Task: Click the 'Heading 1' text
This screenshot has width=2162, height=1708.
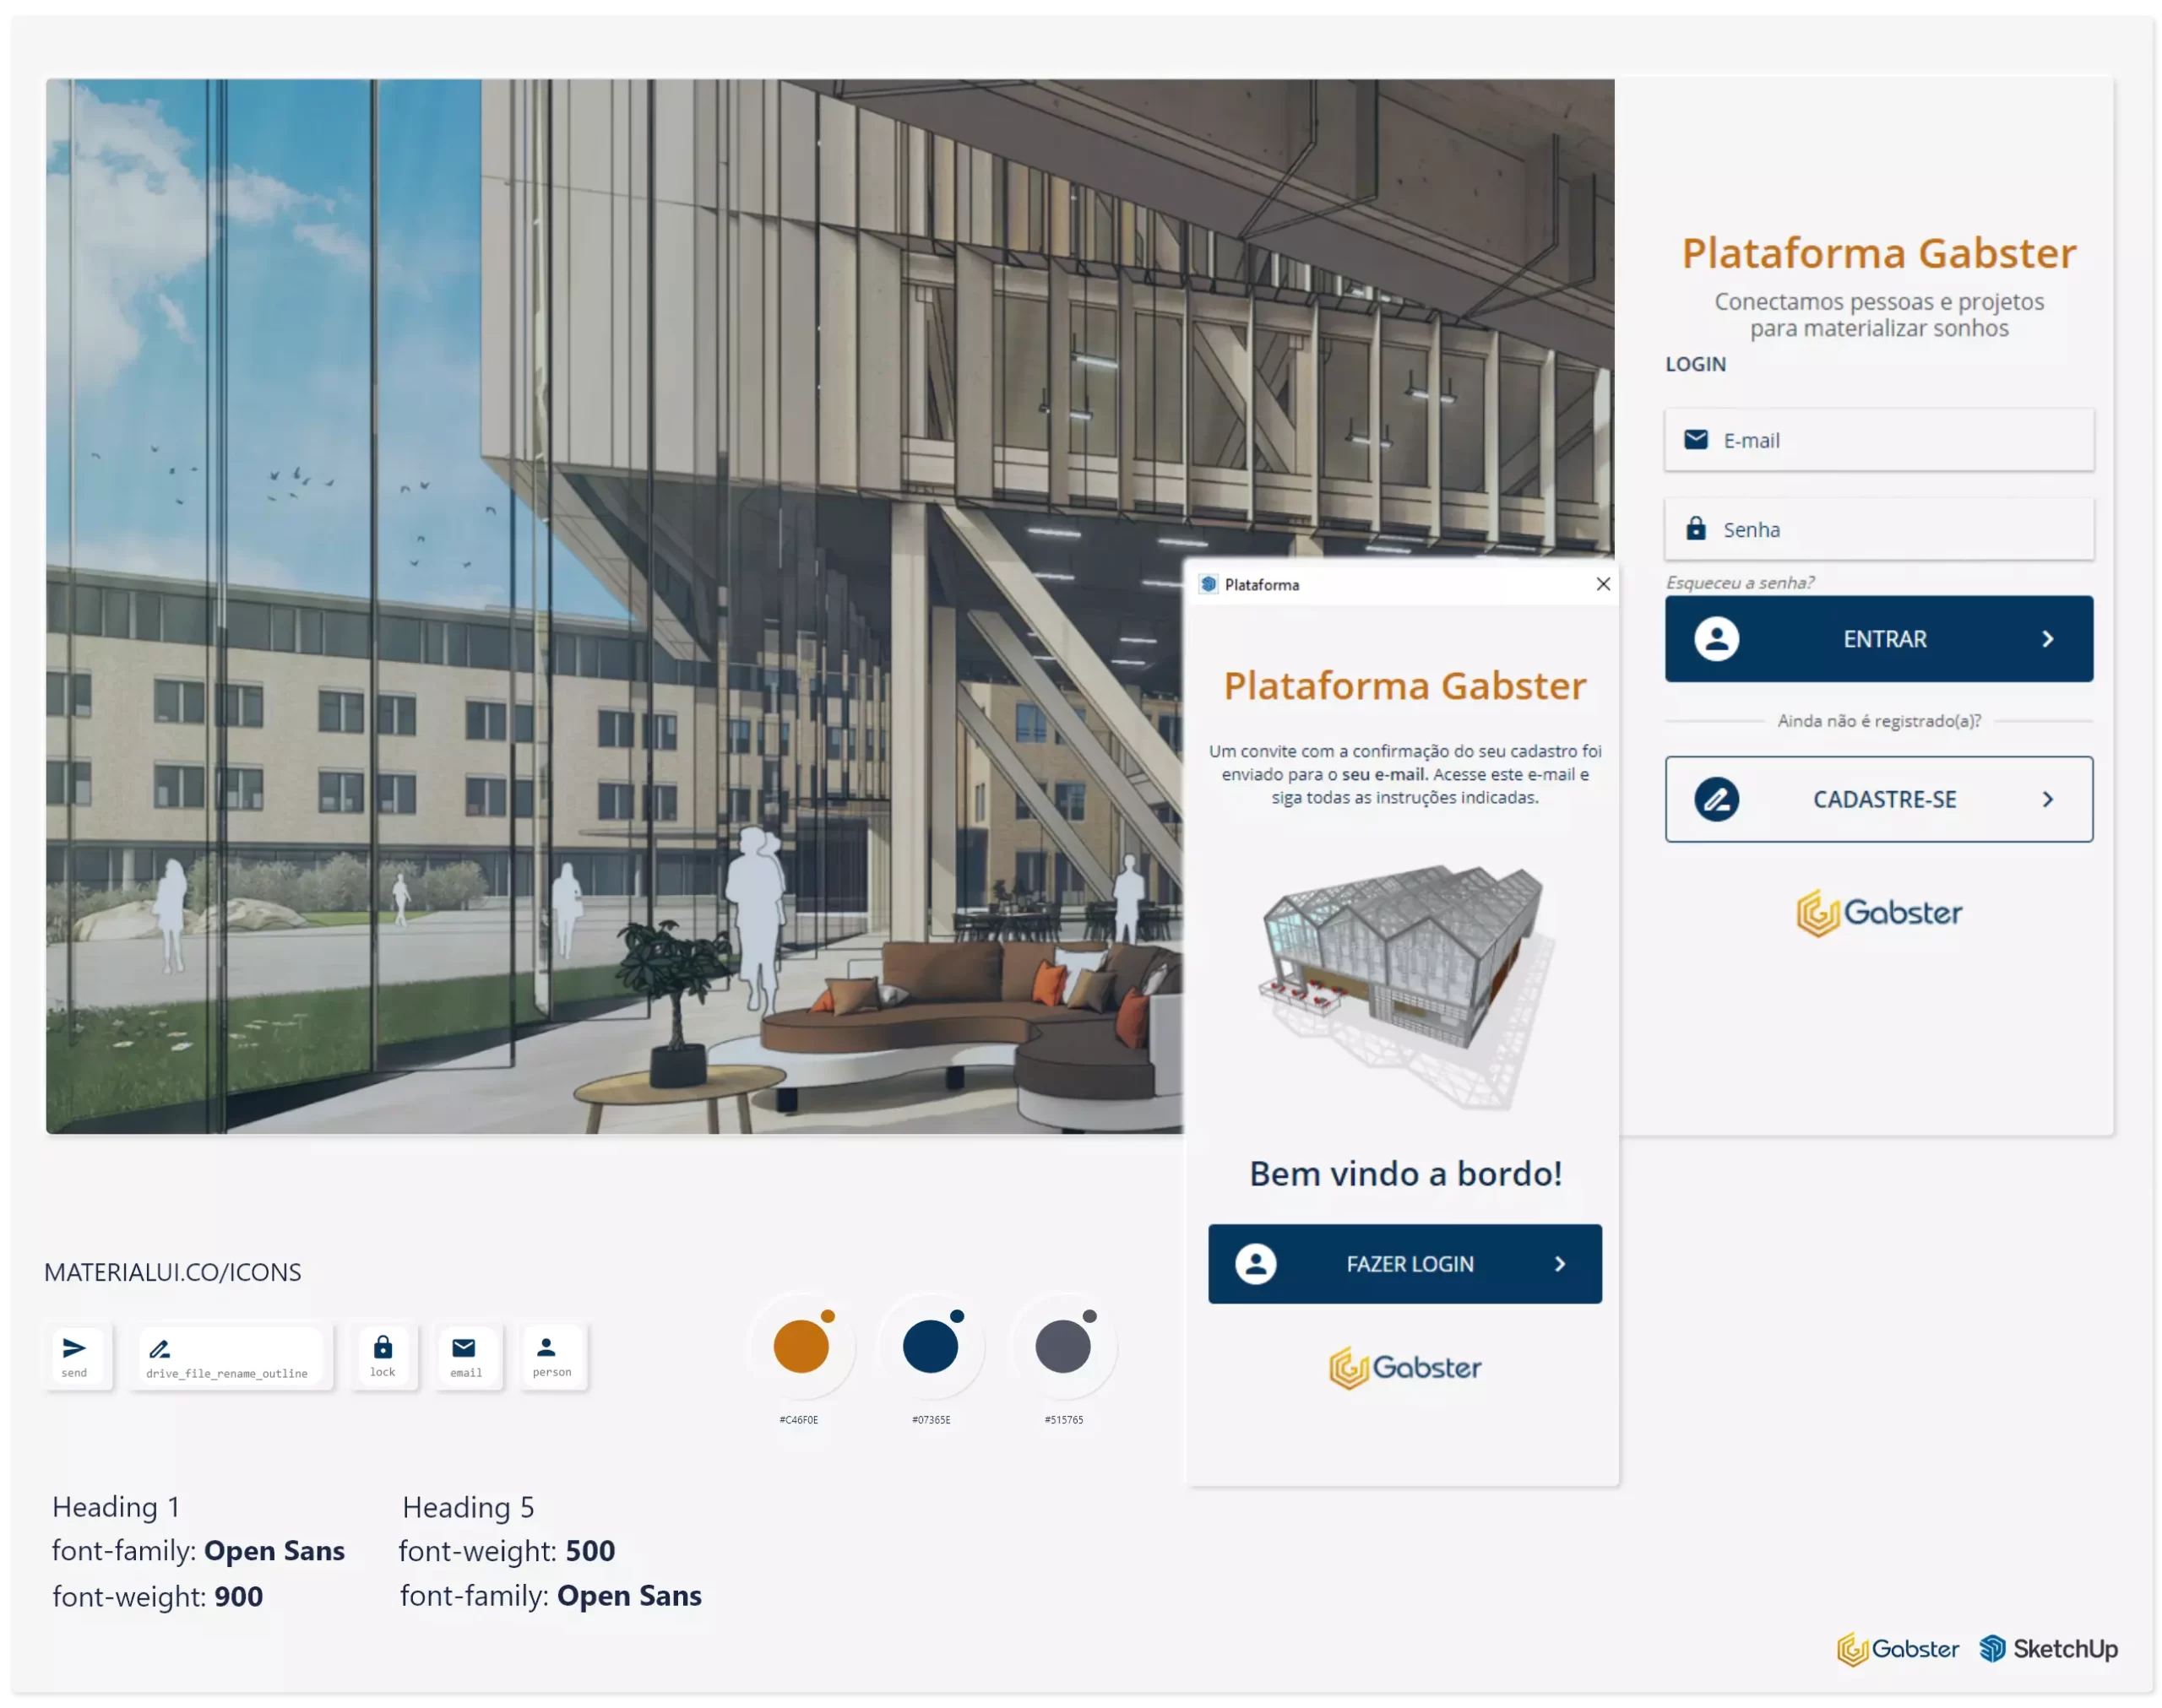Action: 116,1507
